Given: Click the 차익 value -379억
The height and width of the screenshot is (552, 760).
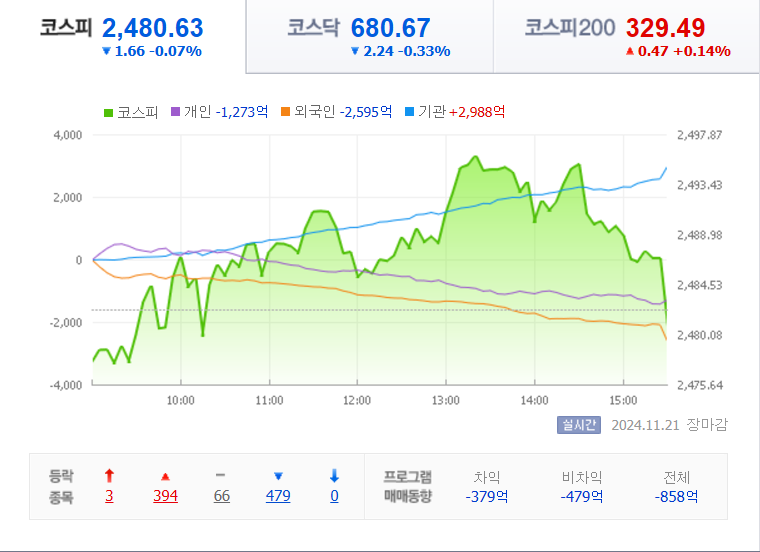Looking at the screenshot, I should click(487, 496).
